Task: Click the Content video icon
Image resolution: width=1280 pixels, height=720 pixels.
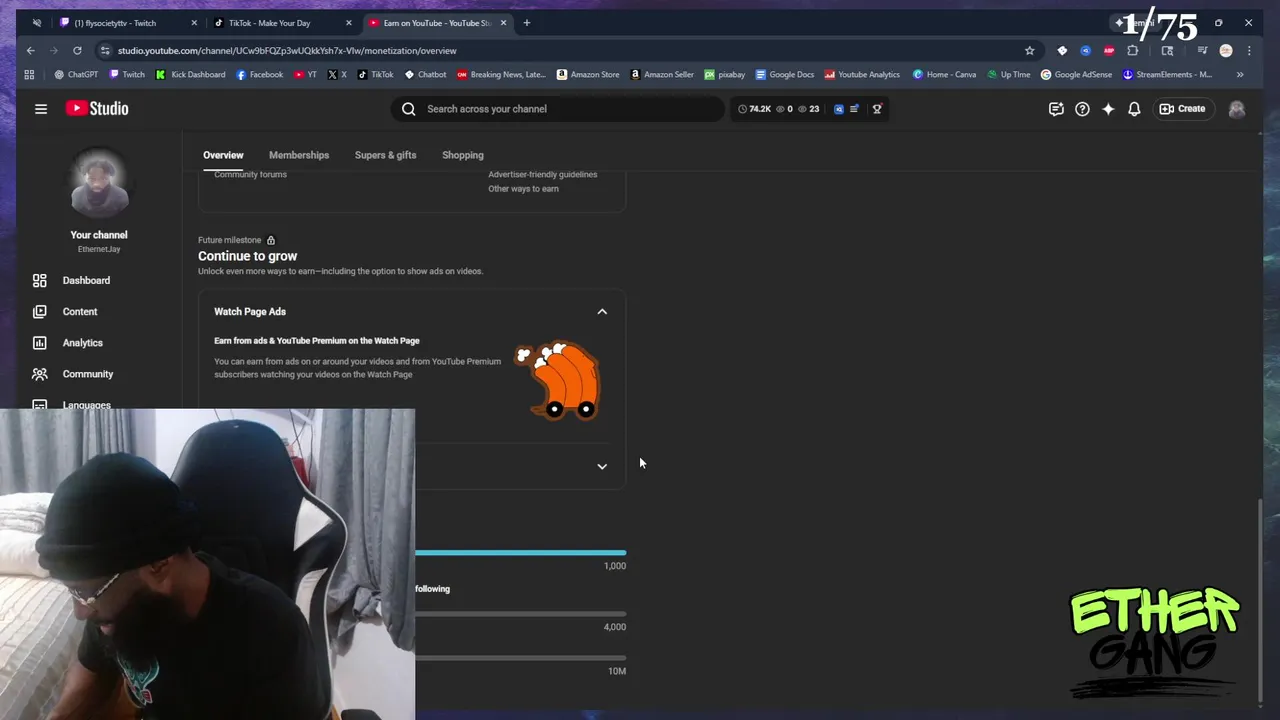Action: pyautogui.click(x=40, y=312)
